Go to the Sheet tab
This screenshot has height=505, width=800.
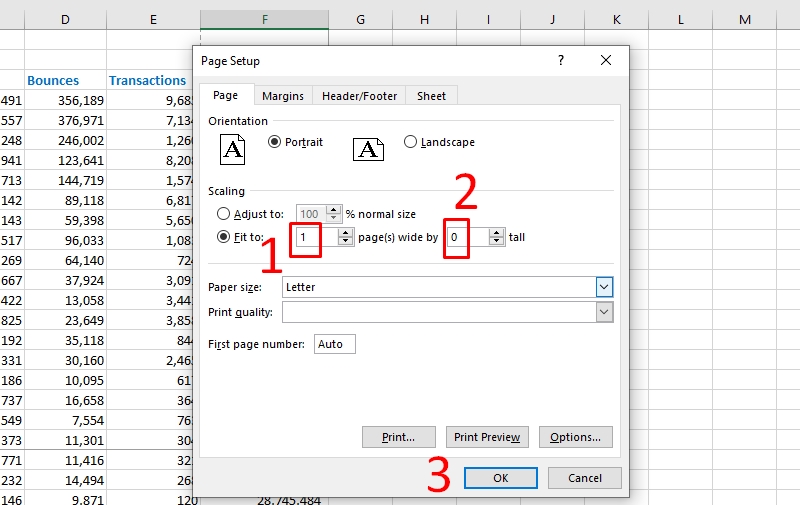coord(432,96)
